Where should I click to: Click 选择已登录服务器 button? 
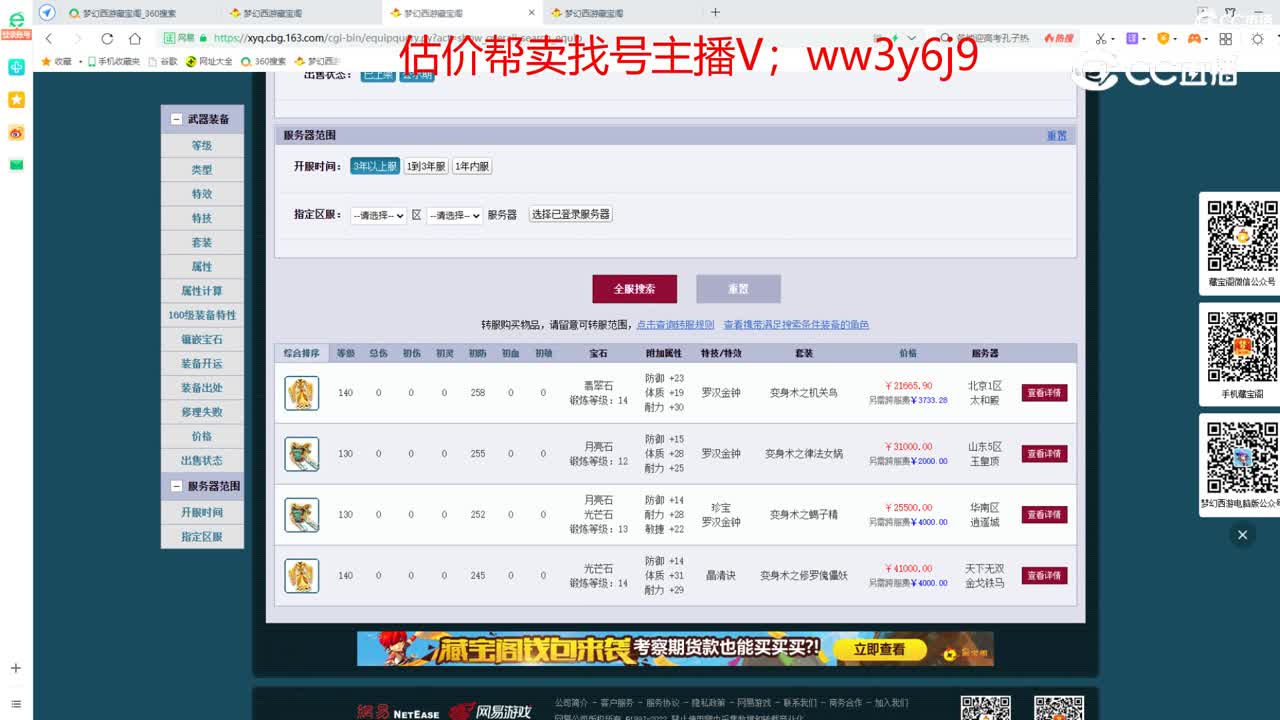[x=570, y=214]
